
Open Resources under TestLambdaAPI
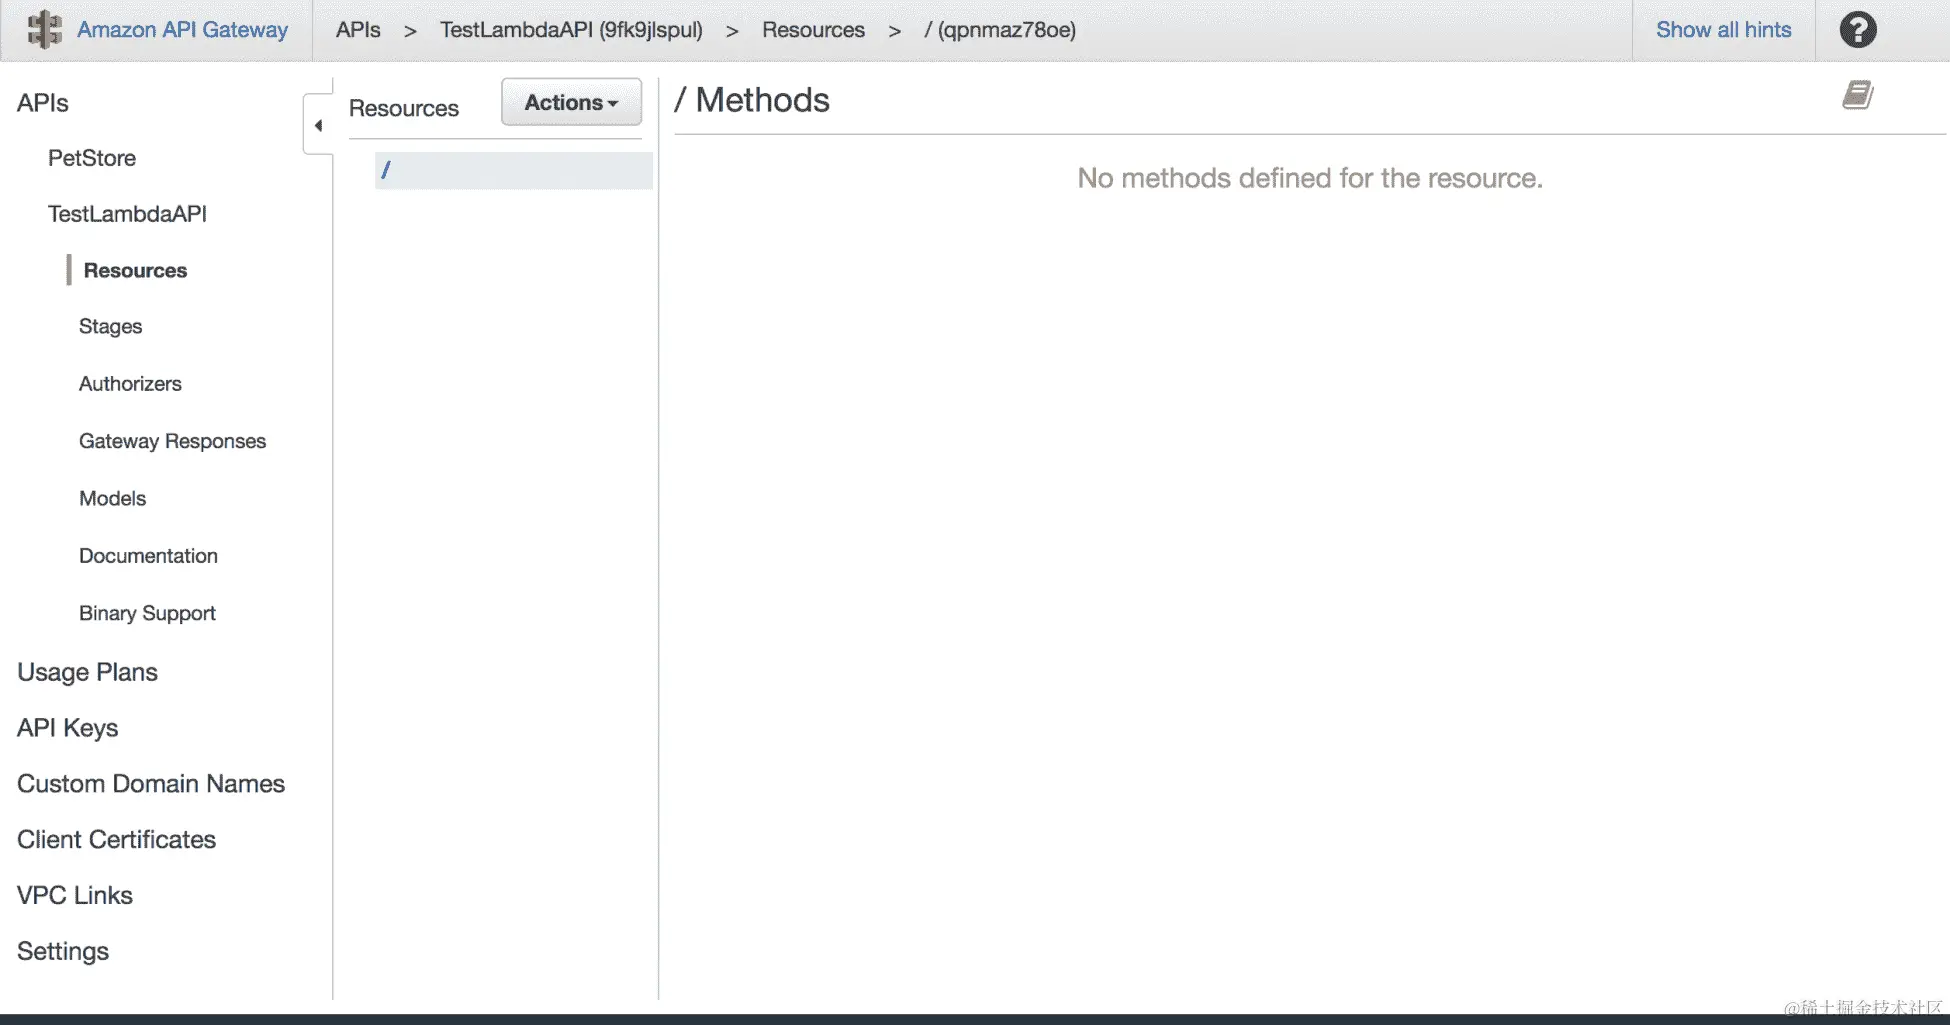135,270
